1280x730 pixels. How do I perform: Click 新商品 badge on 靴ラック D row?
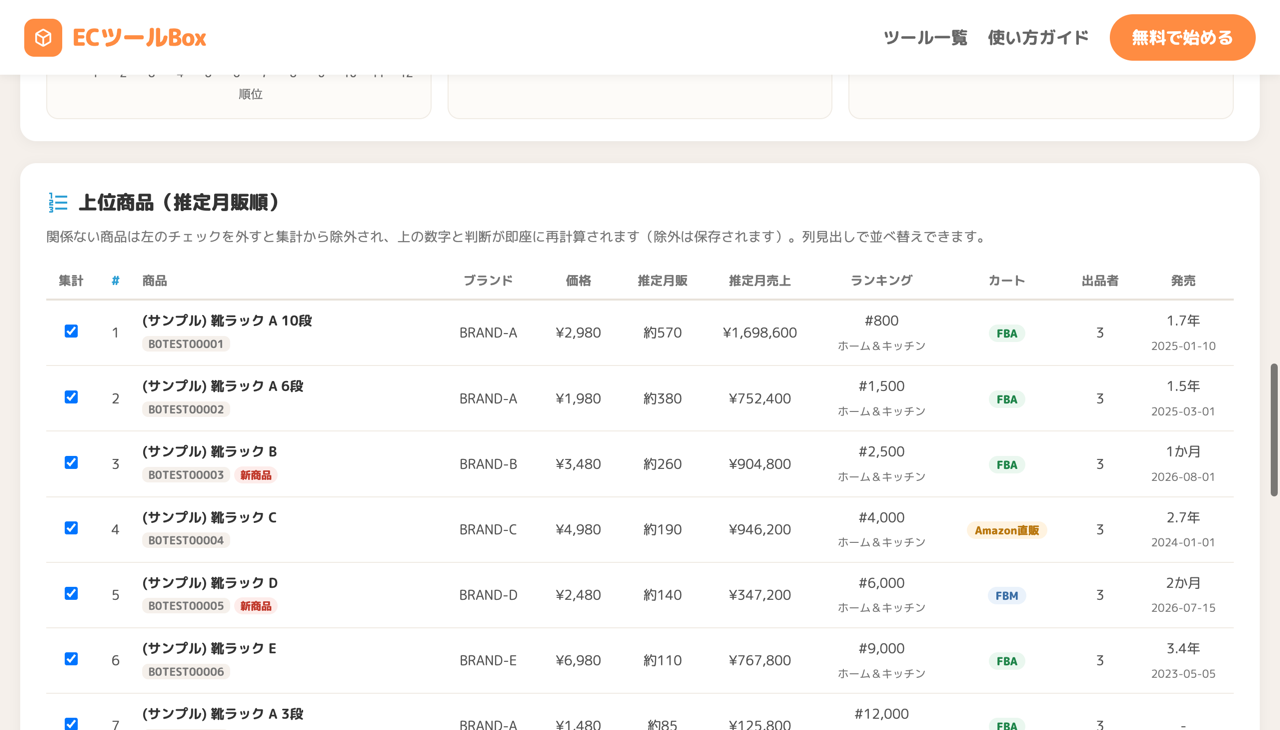(256, 606)
